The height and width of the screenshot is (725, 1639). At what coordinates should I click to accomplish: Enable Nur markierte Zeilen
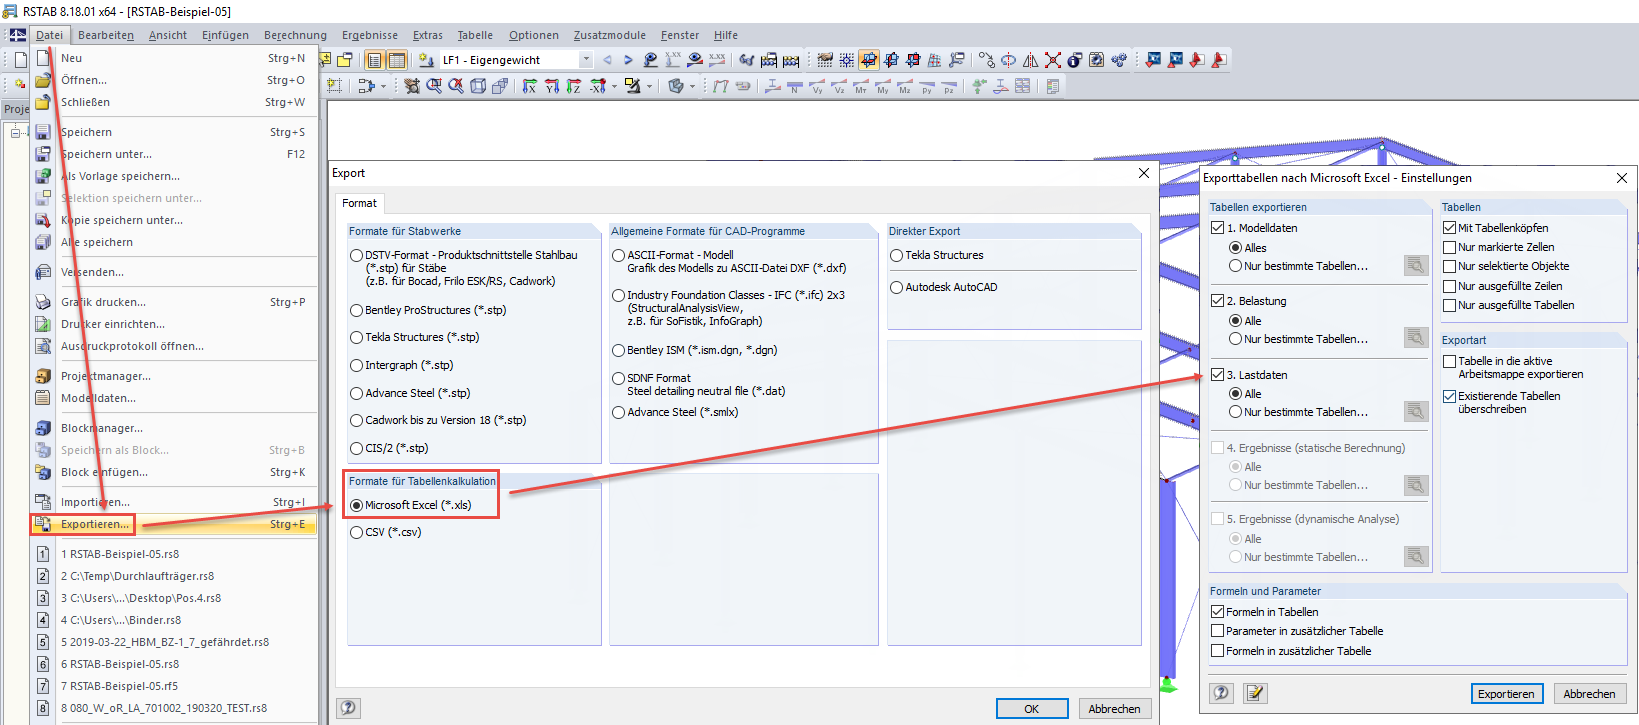[1449, 247]
